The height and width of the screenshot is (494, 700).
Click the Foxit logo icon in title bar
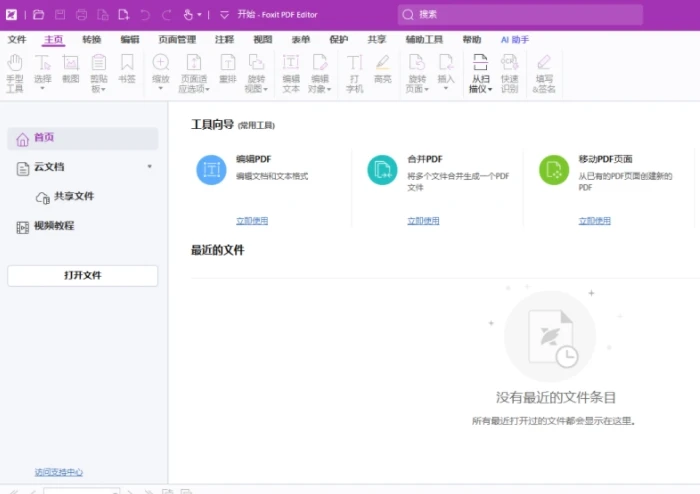[x=12, y=15]
